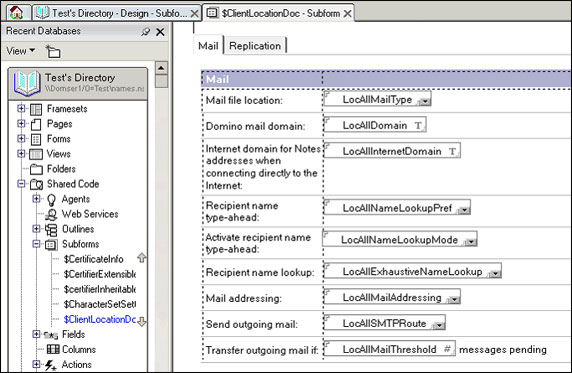
Task: Select the Folders tree item
Action: tap(61, 169)
